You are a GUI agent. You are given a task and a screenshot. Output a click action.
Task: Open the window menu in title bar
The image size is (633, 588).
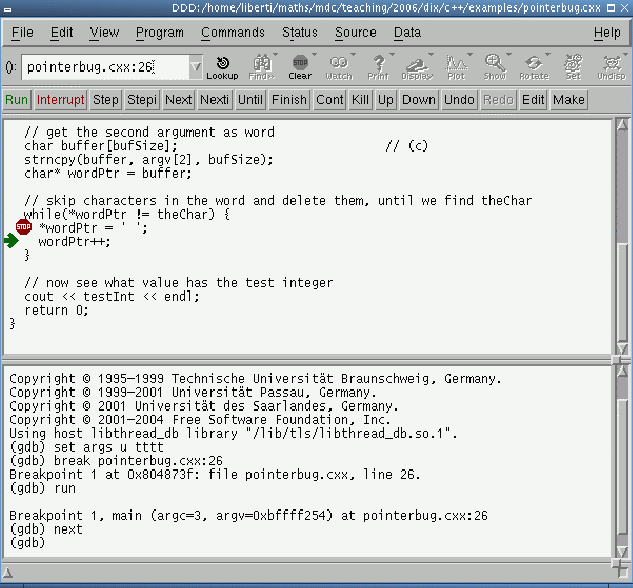(7, 8)
